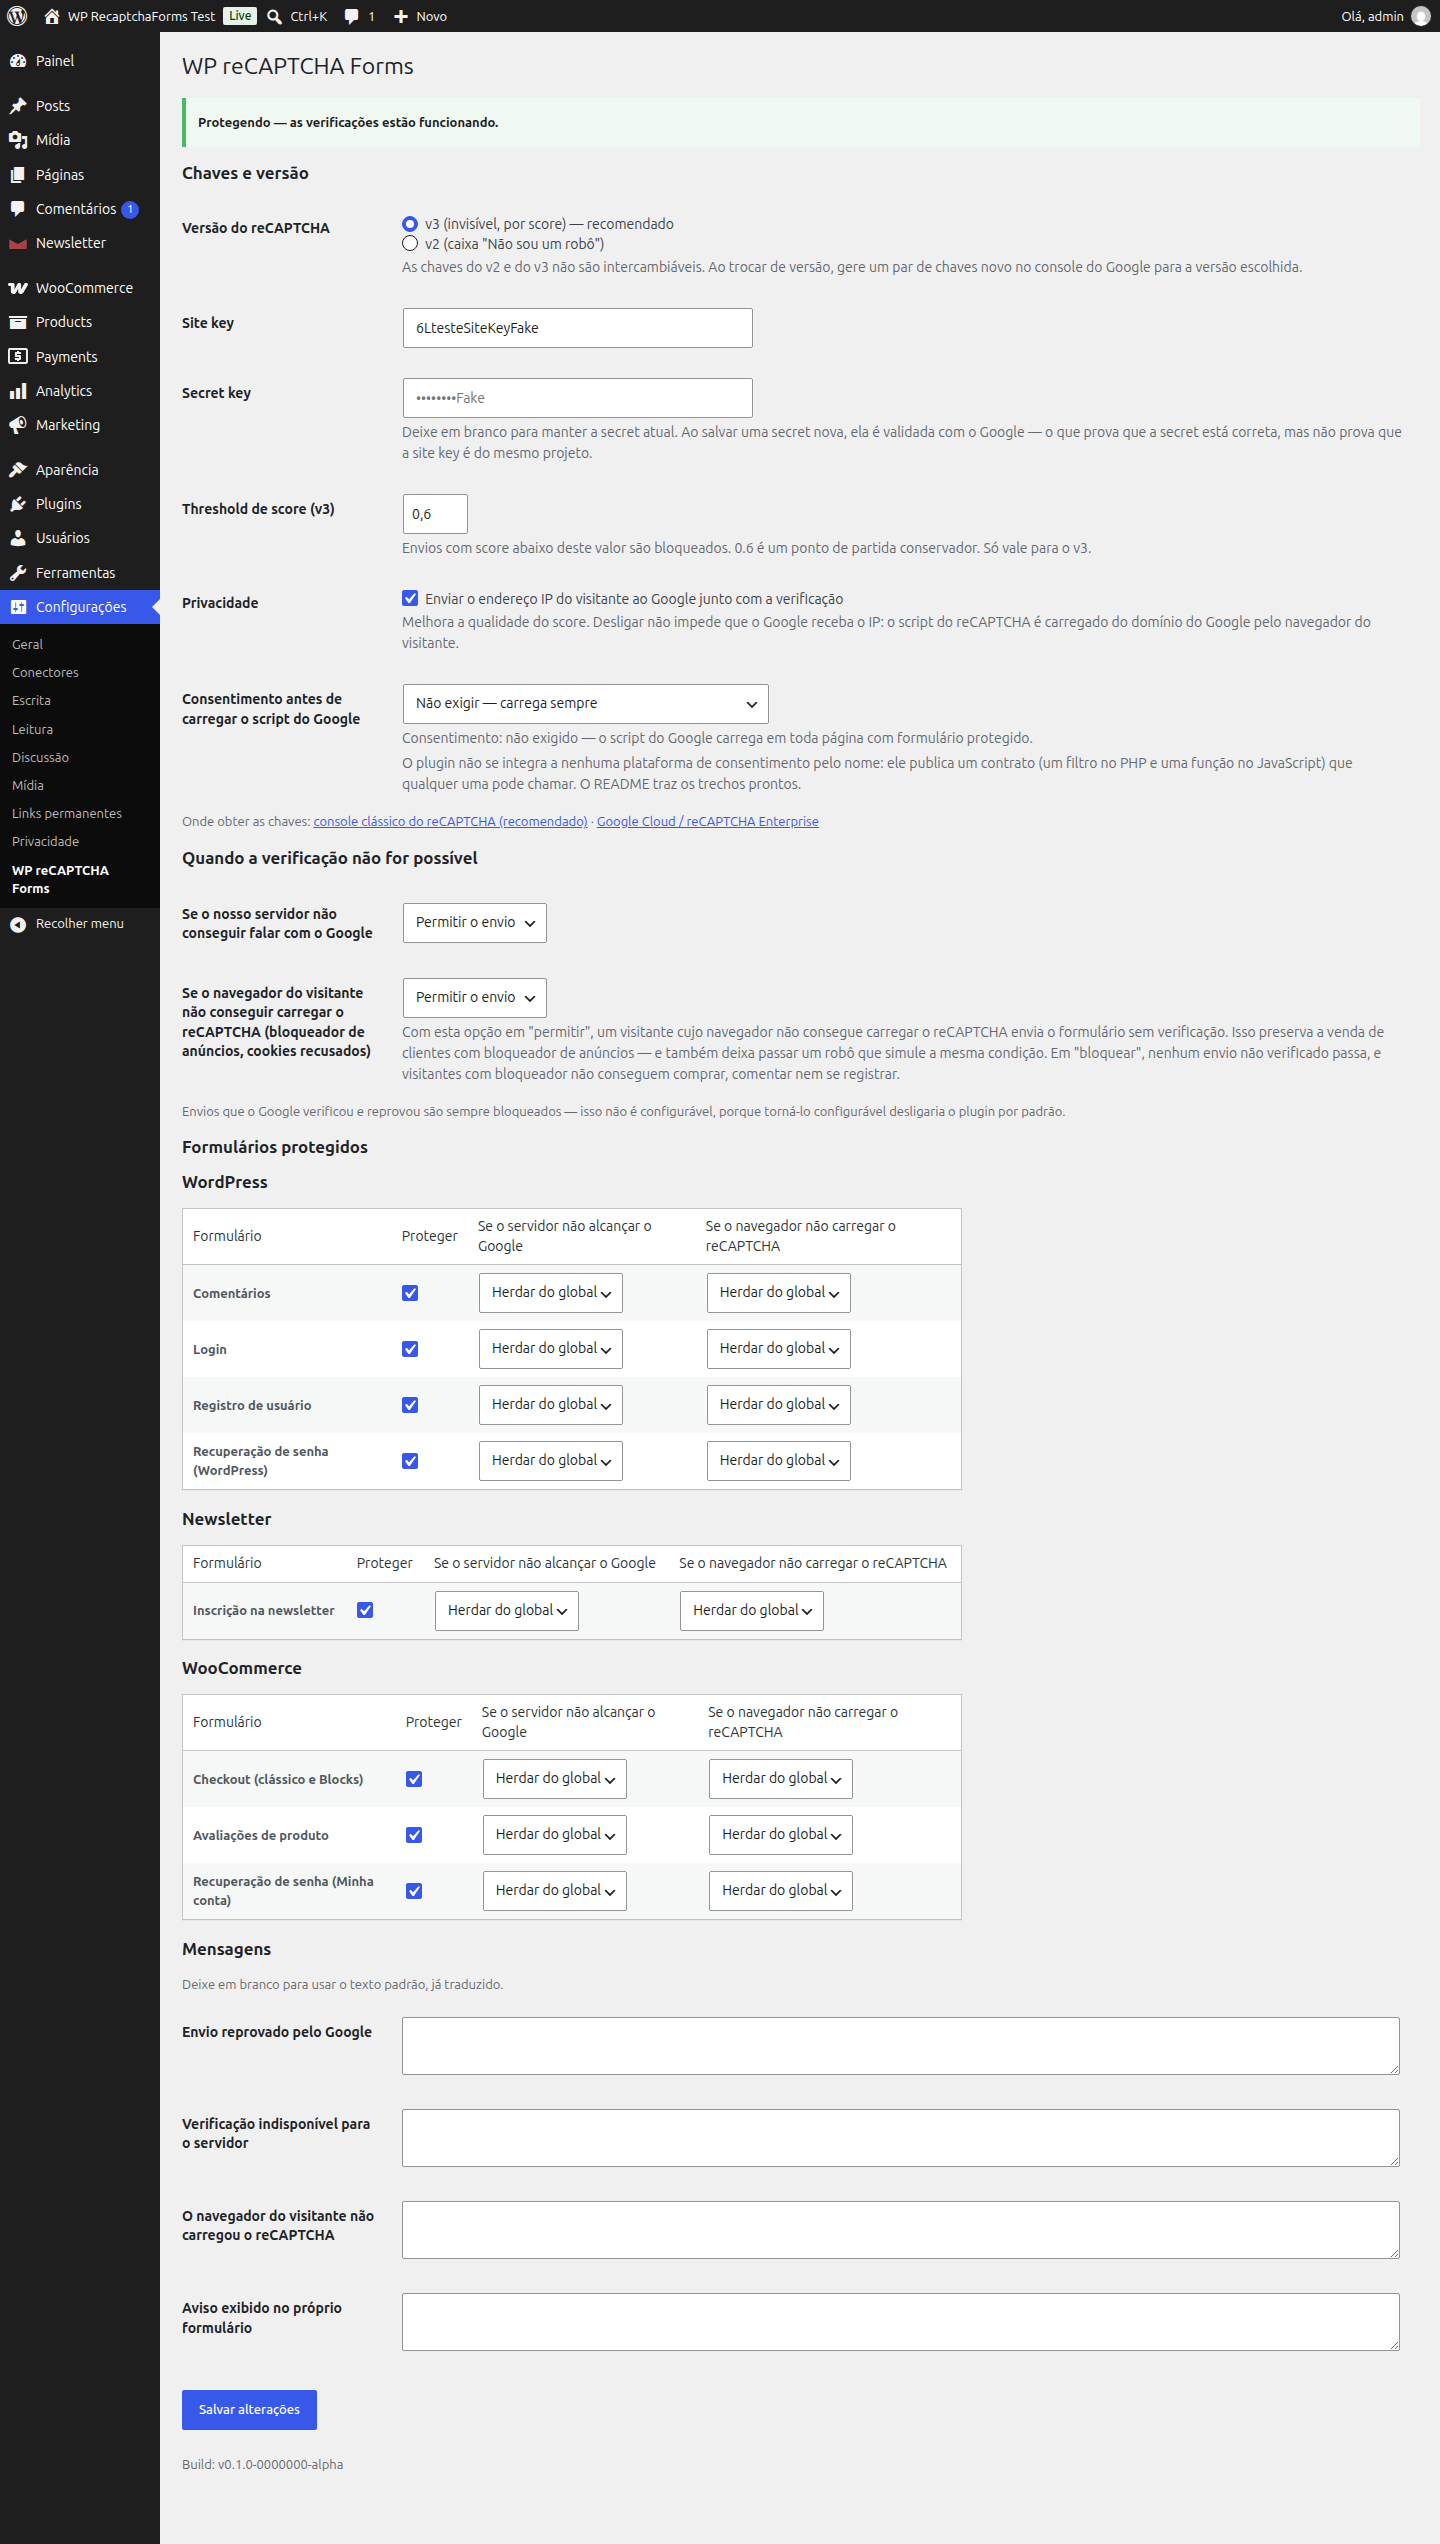Click the Plugins plug icon

[x=18, y=504]
